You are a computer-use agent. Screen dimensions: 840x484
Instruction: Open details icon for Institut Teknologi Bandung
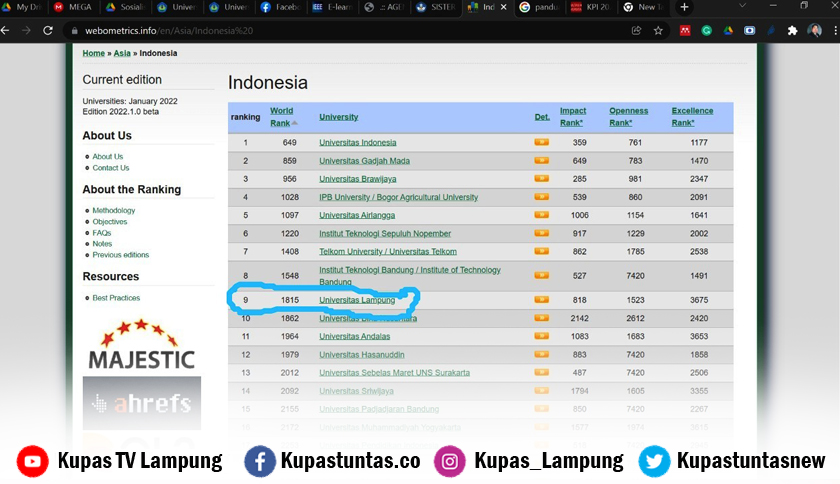[542, 275]
